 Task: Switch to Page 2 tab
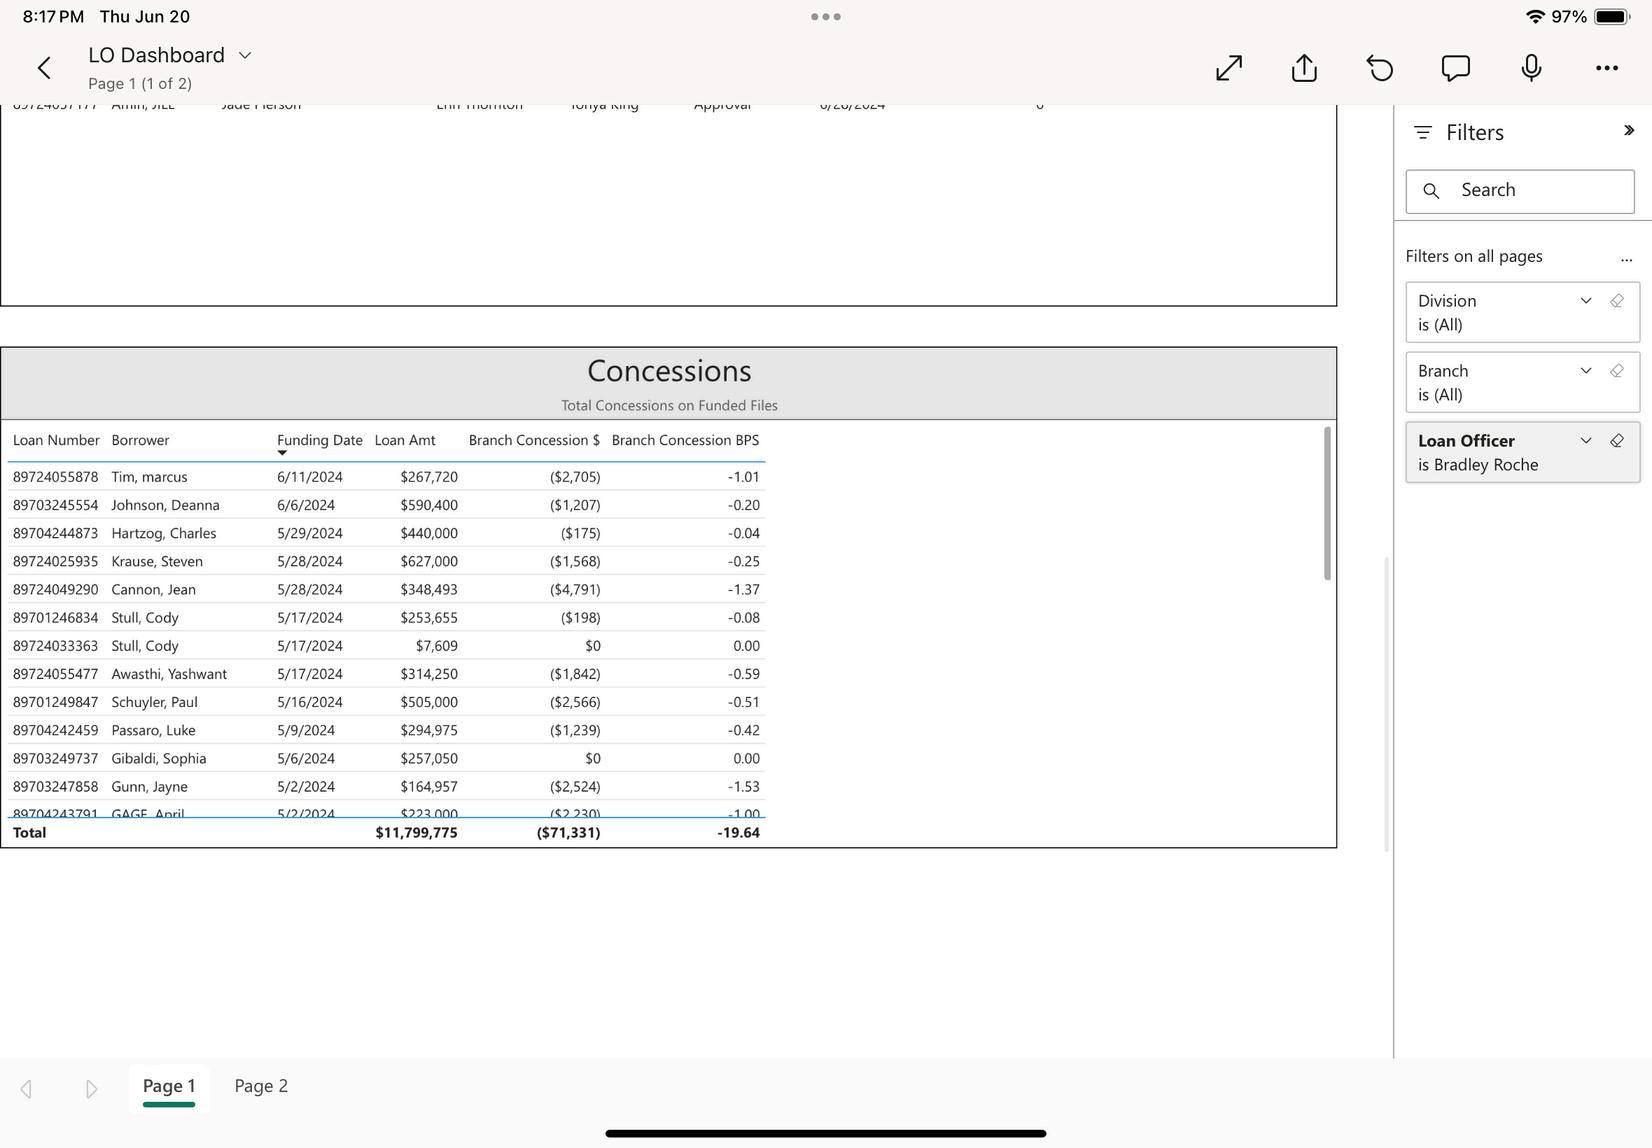[261, 1086]
